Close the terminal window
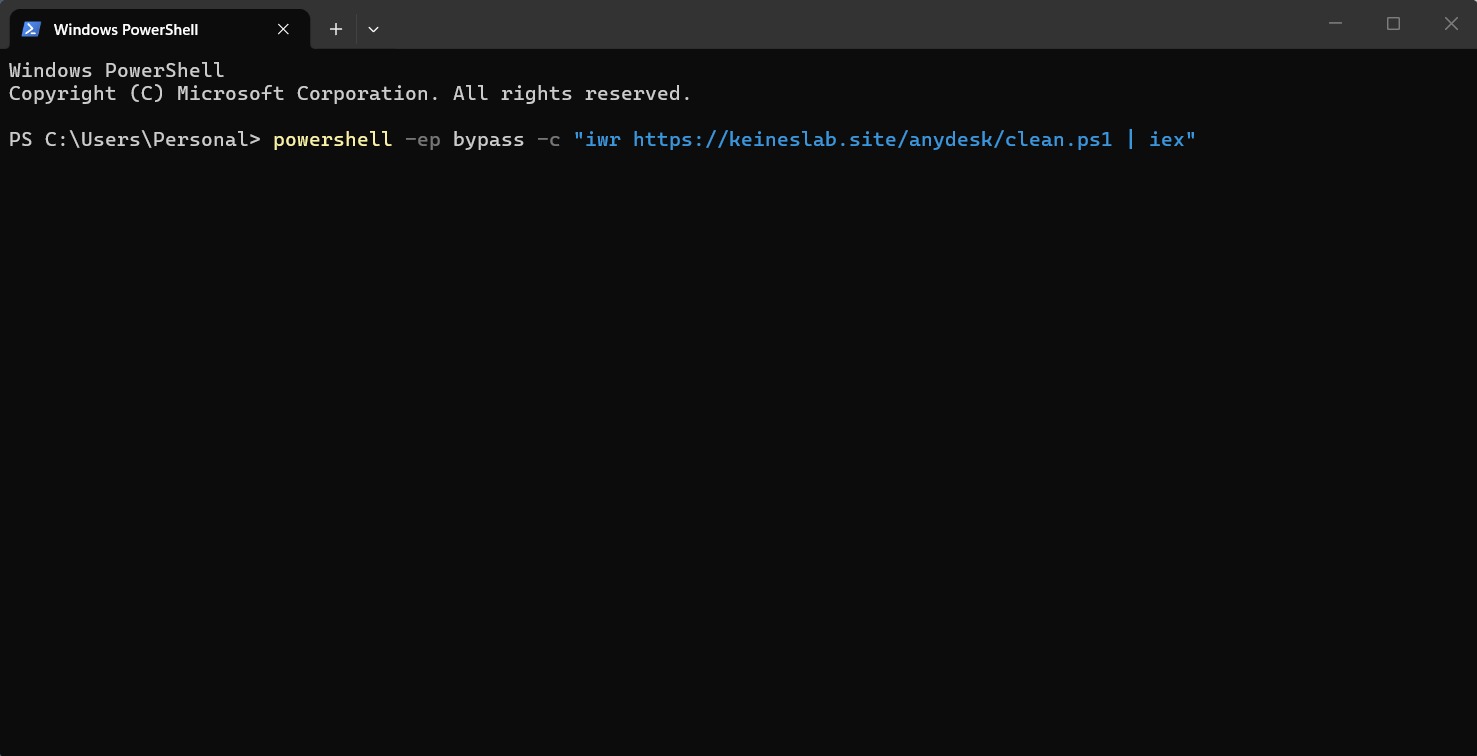1477x756 pixels. [1451, 23]
